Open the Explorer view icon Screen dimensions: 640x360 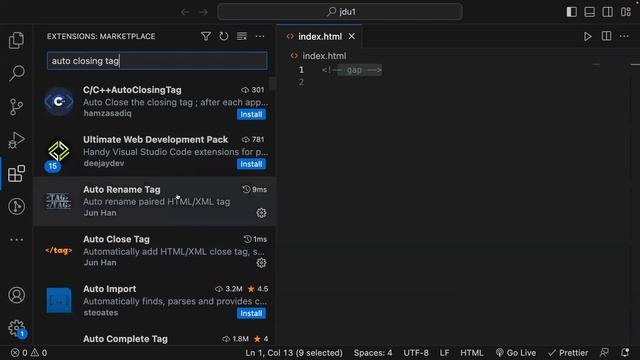click(16, 40)
